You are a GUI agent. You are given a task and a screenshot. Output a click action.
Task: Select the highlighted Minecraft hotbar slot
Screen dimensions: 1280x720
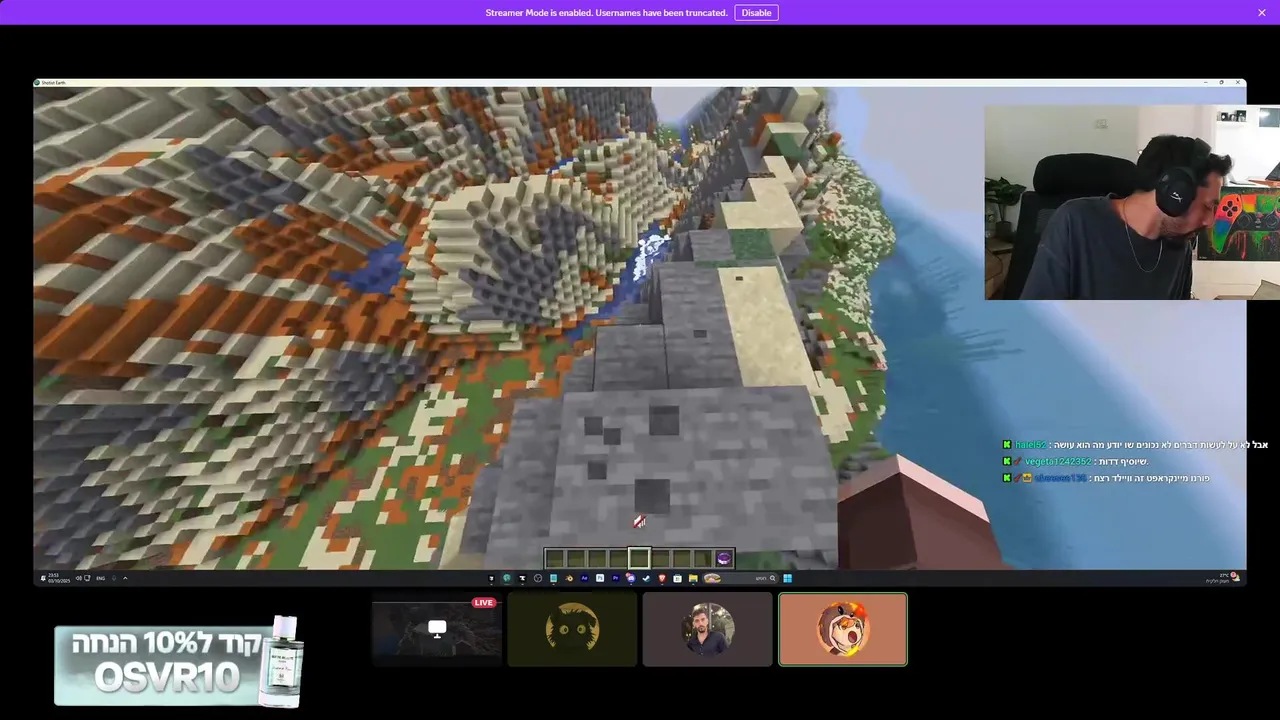pyautogui.click(x=640, y=558)
